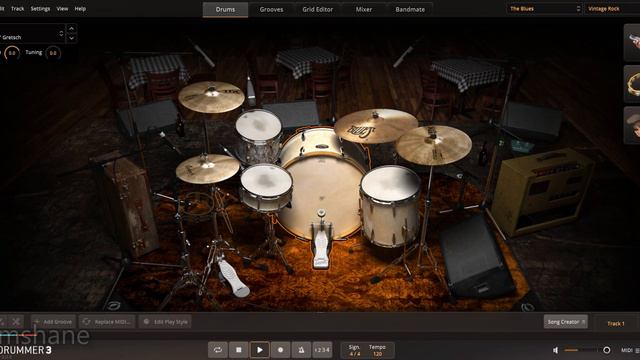This screenshot has height=360, width=640.
Task: Toggle loop playback
Action: click(218, 350)
